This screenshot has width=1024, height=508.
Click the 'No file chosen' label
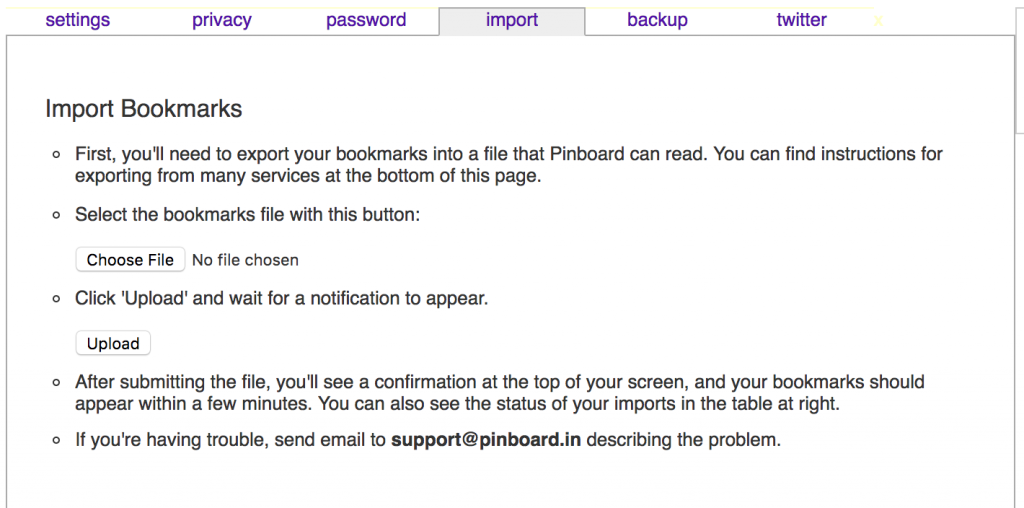pos(245,260)
